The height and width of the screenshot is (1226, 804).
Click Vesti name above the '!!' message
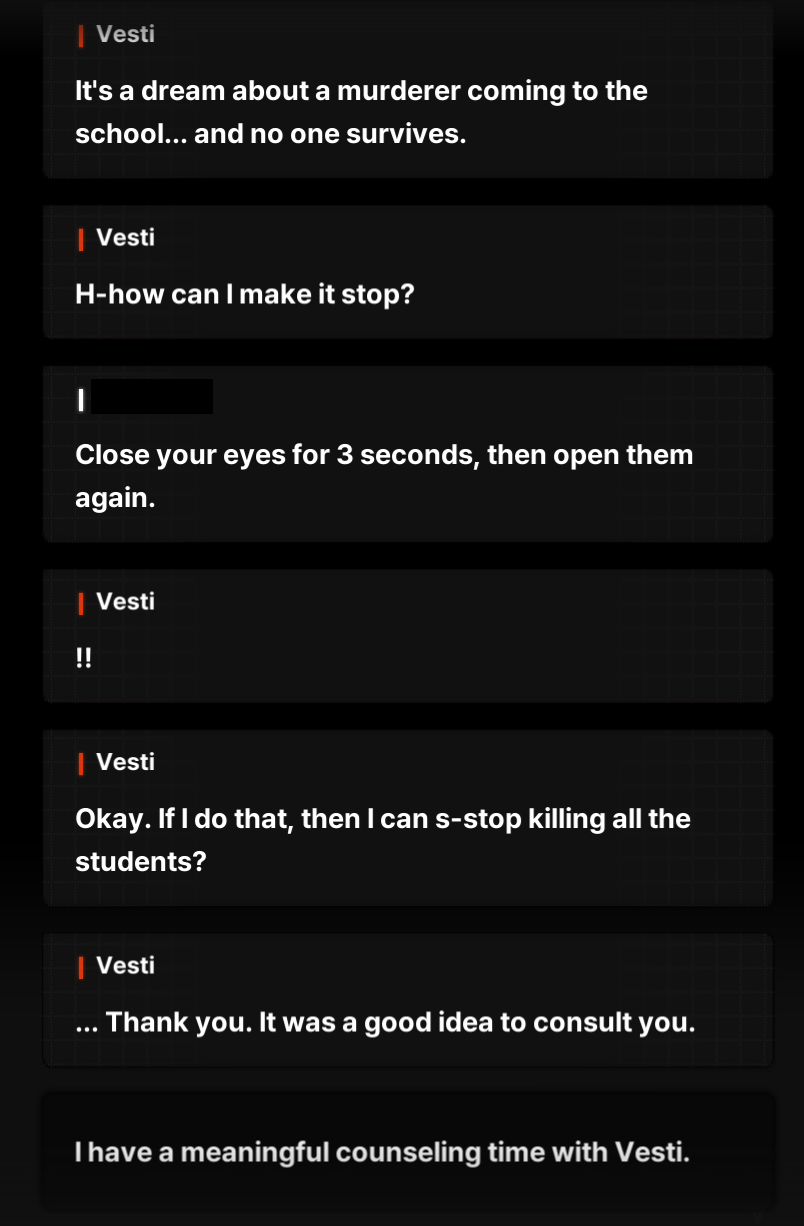click(125, 602)
